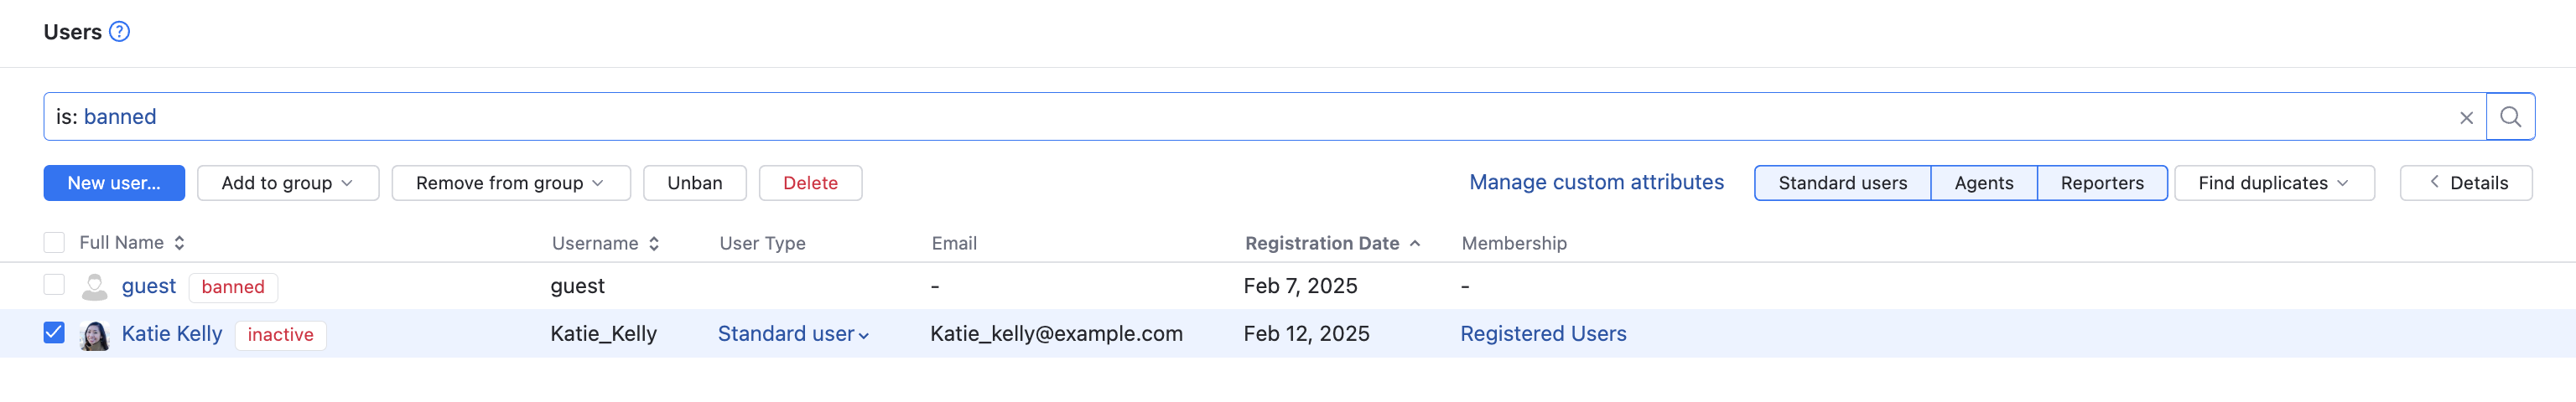Click the magnifier search icon

(x=2510, y=117)
